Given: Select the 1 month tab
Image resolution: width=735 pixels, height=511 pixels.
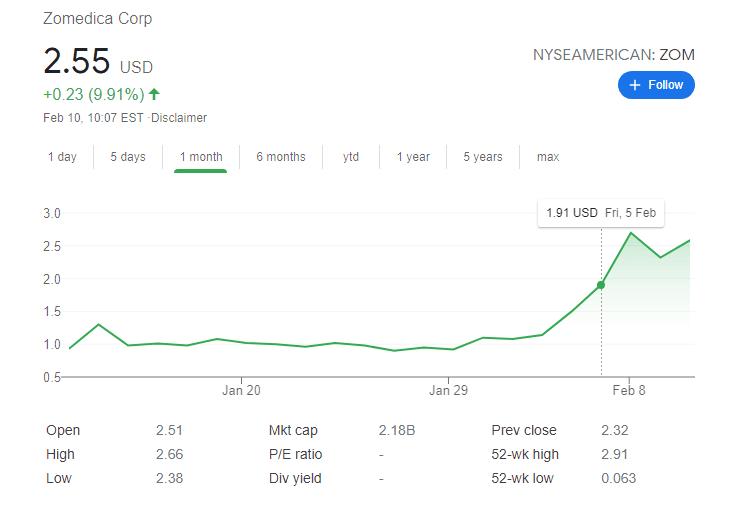Looking at the screenshot, I should (201, 157).
